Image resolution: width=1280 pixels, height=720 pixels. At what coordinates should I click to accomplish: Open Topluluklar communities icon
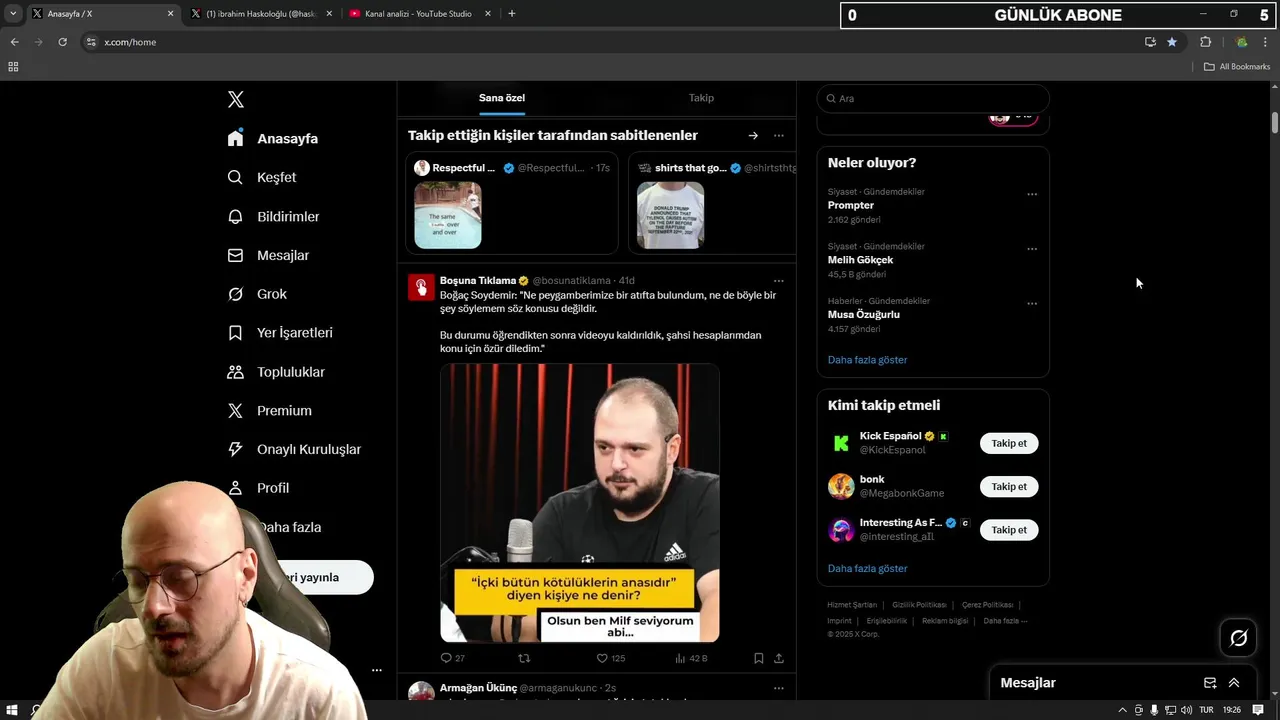pos(235,371)
